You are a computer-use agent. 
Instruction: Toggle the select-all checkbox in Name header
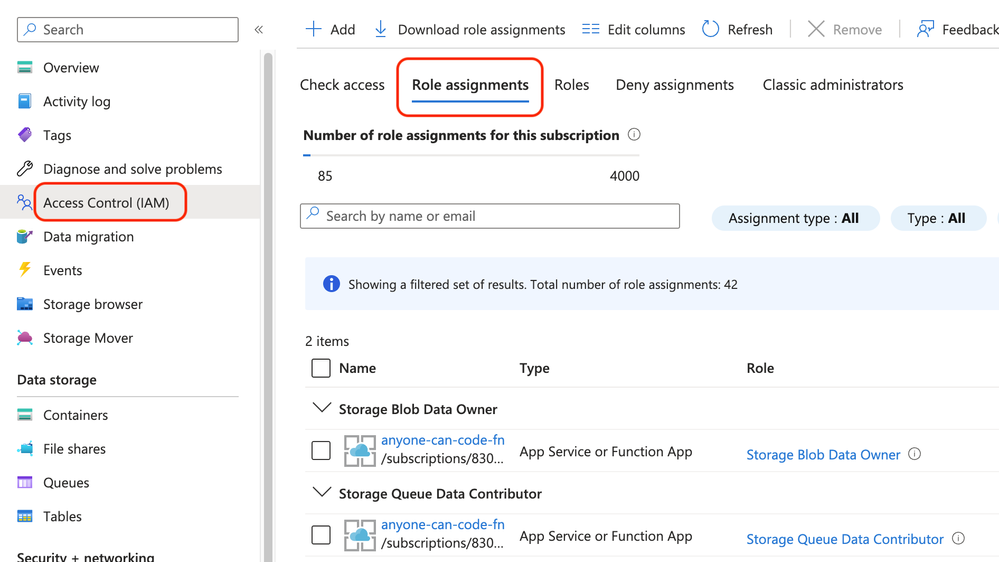pyautogui.click(x=321, y=368)
